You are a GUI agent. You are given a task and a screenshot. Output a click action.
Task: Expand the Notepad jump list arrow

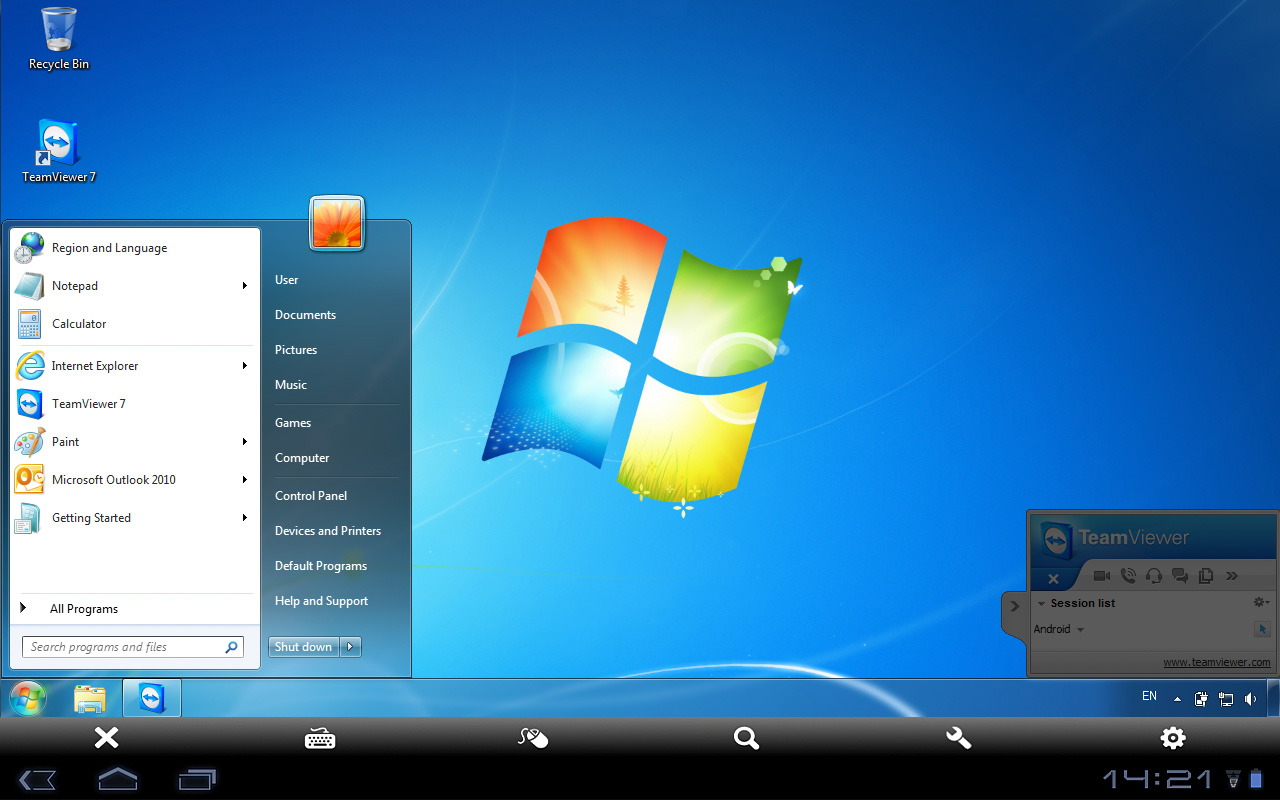pos(245,286)
